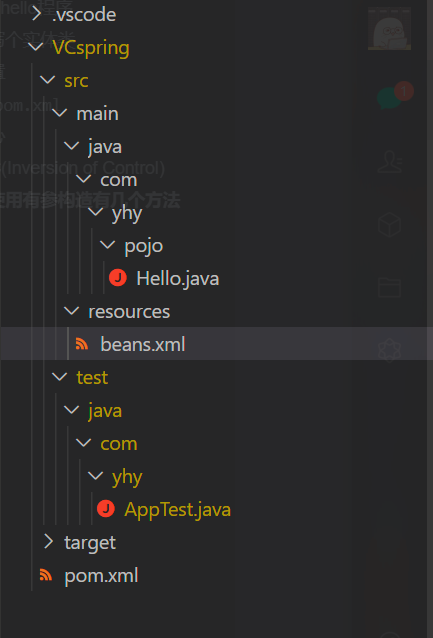
Task: Click the Java icon beside Hello.java
Action: tap(118, 278)
